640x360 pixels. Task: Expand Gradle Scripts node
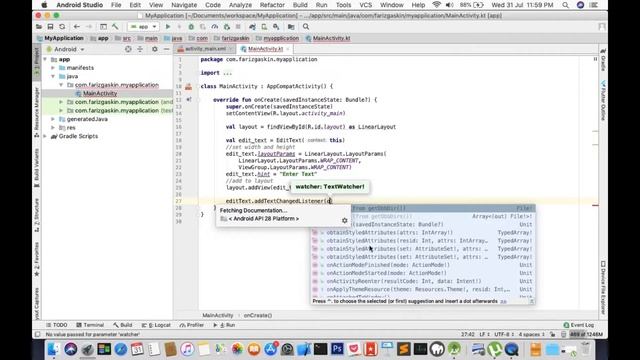(x=45, y=136)
